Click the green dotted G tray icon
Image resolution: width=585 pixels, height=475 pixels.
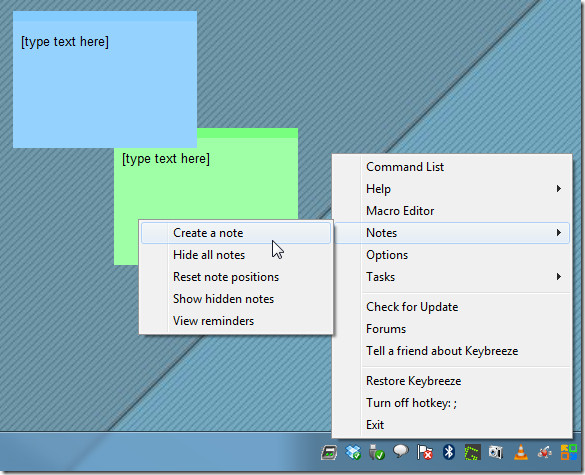[472, 452]
